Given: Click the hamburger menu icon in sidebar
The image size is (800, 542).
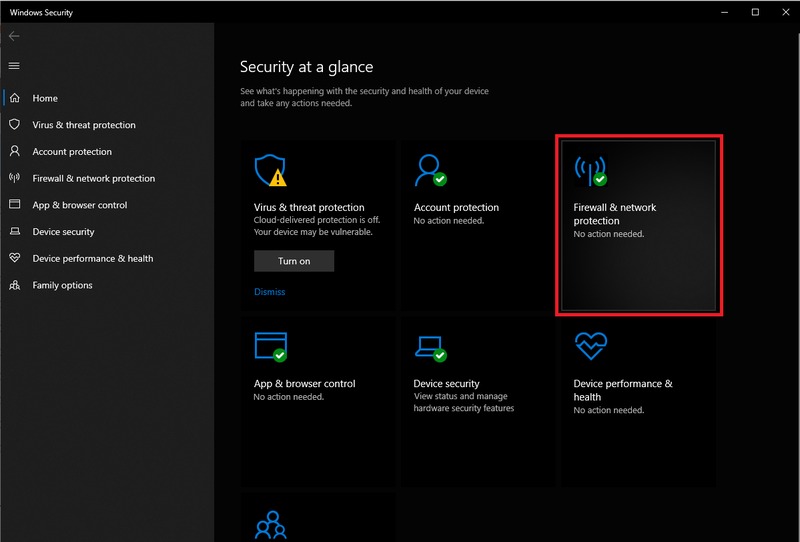Looking at the screenshot, I should point(14,66).
